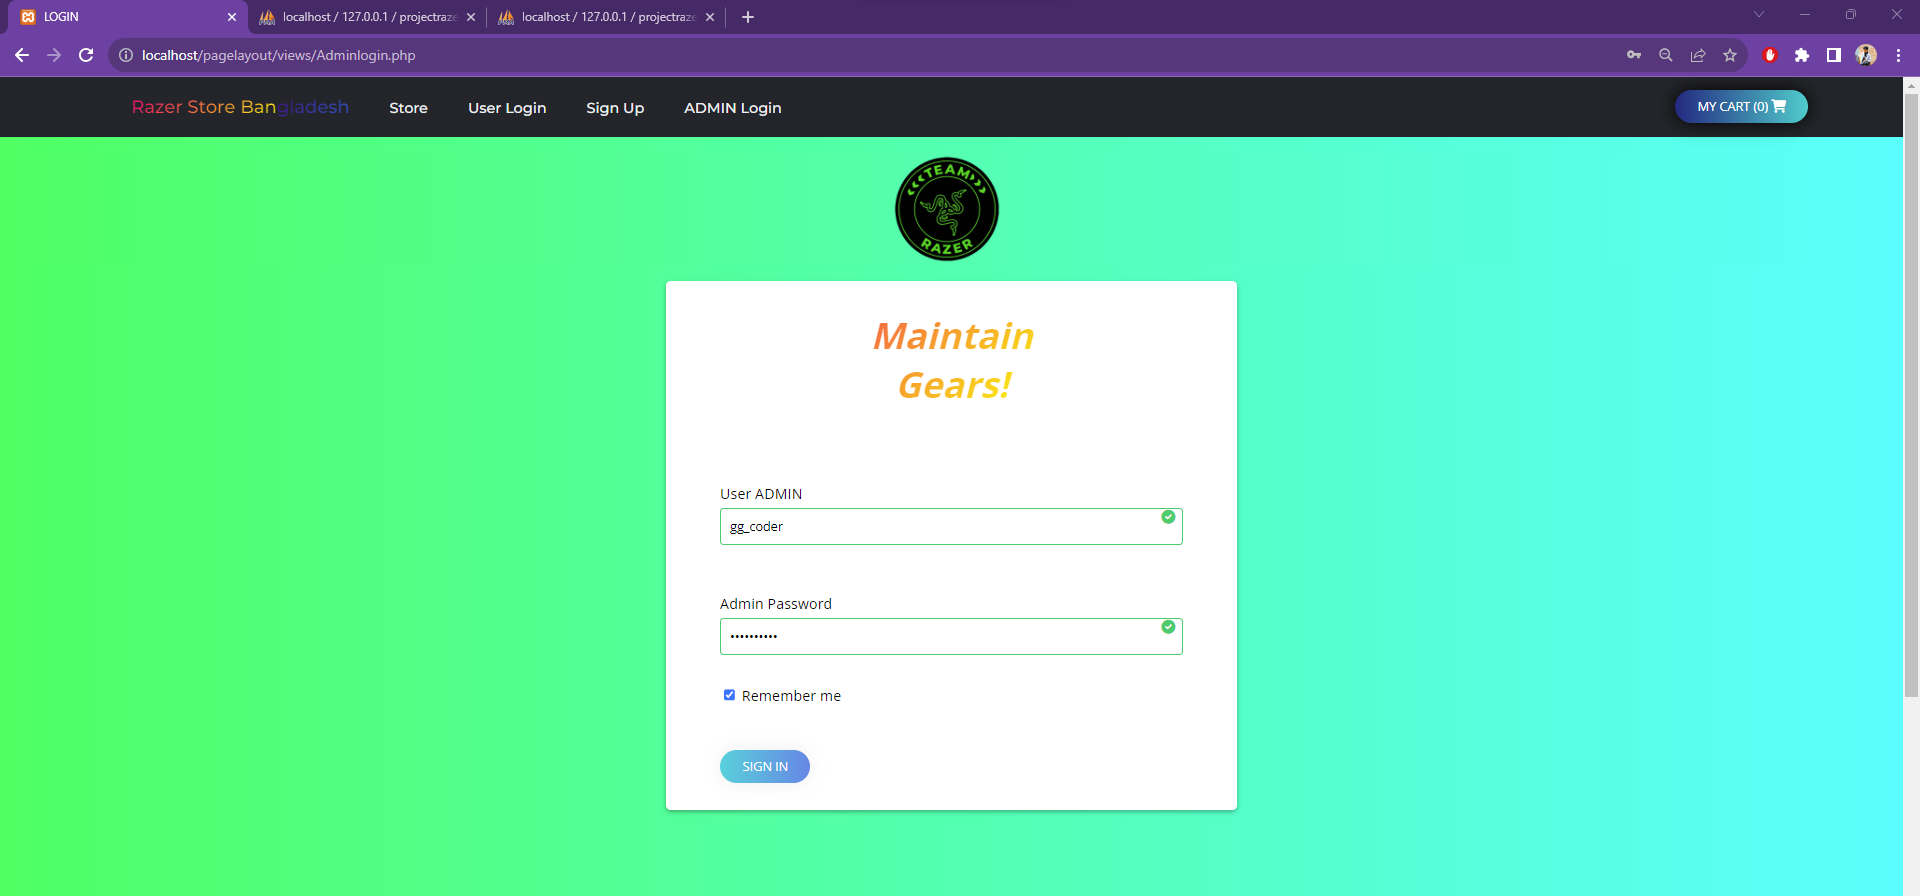Click the browser back arrow

point(22,55)
